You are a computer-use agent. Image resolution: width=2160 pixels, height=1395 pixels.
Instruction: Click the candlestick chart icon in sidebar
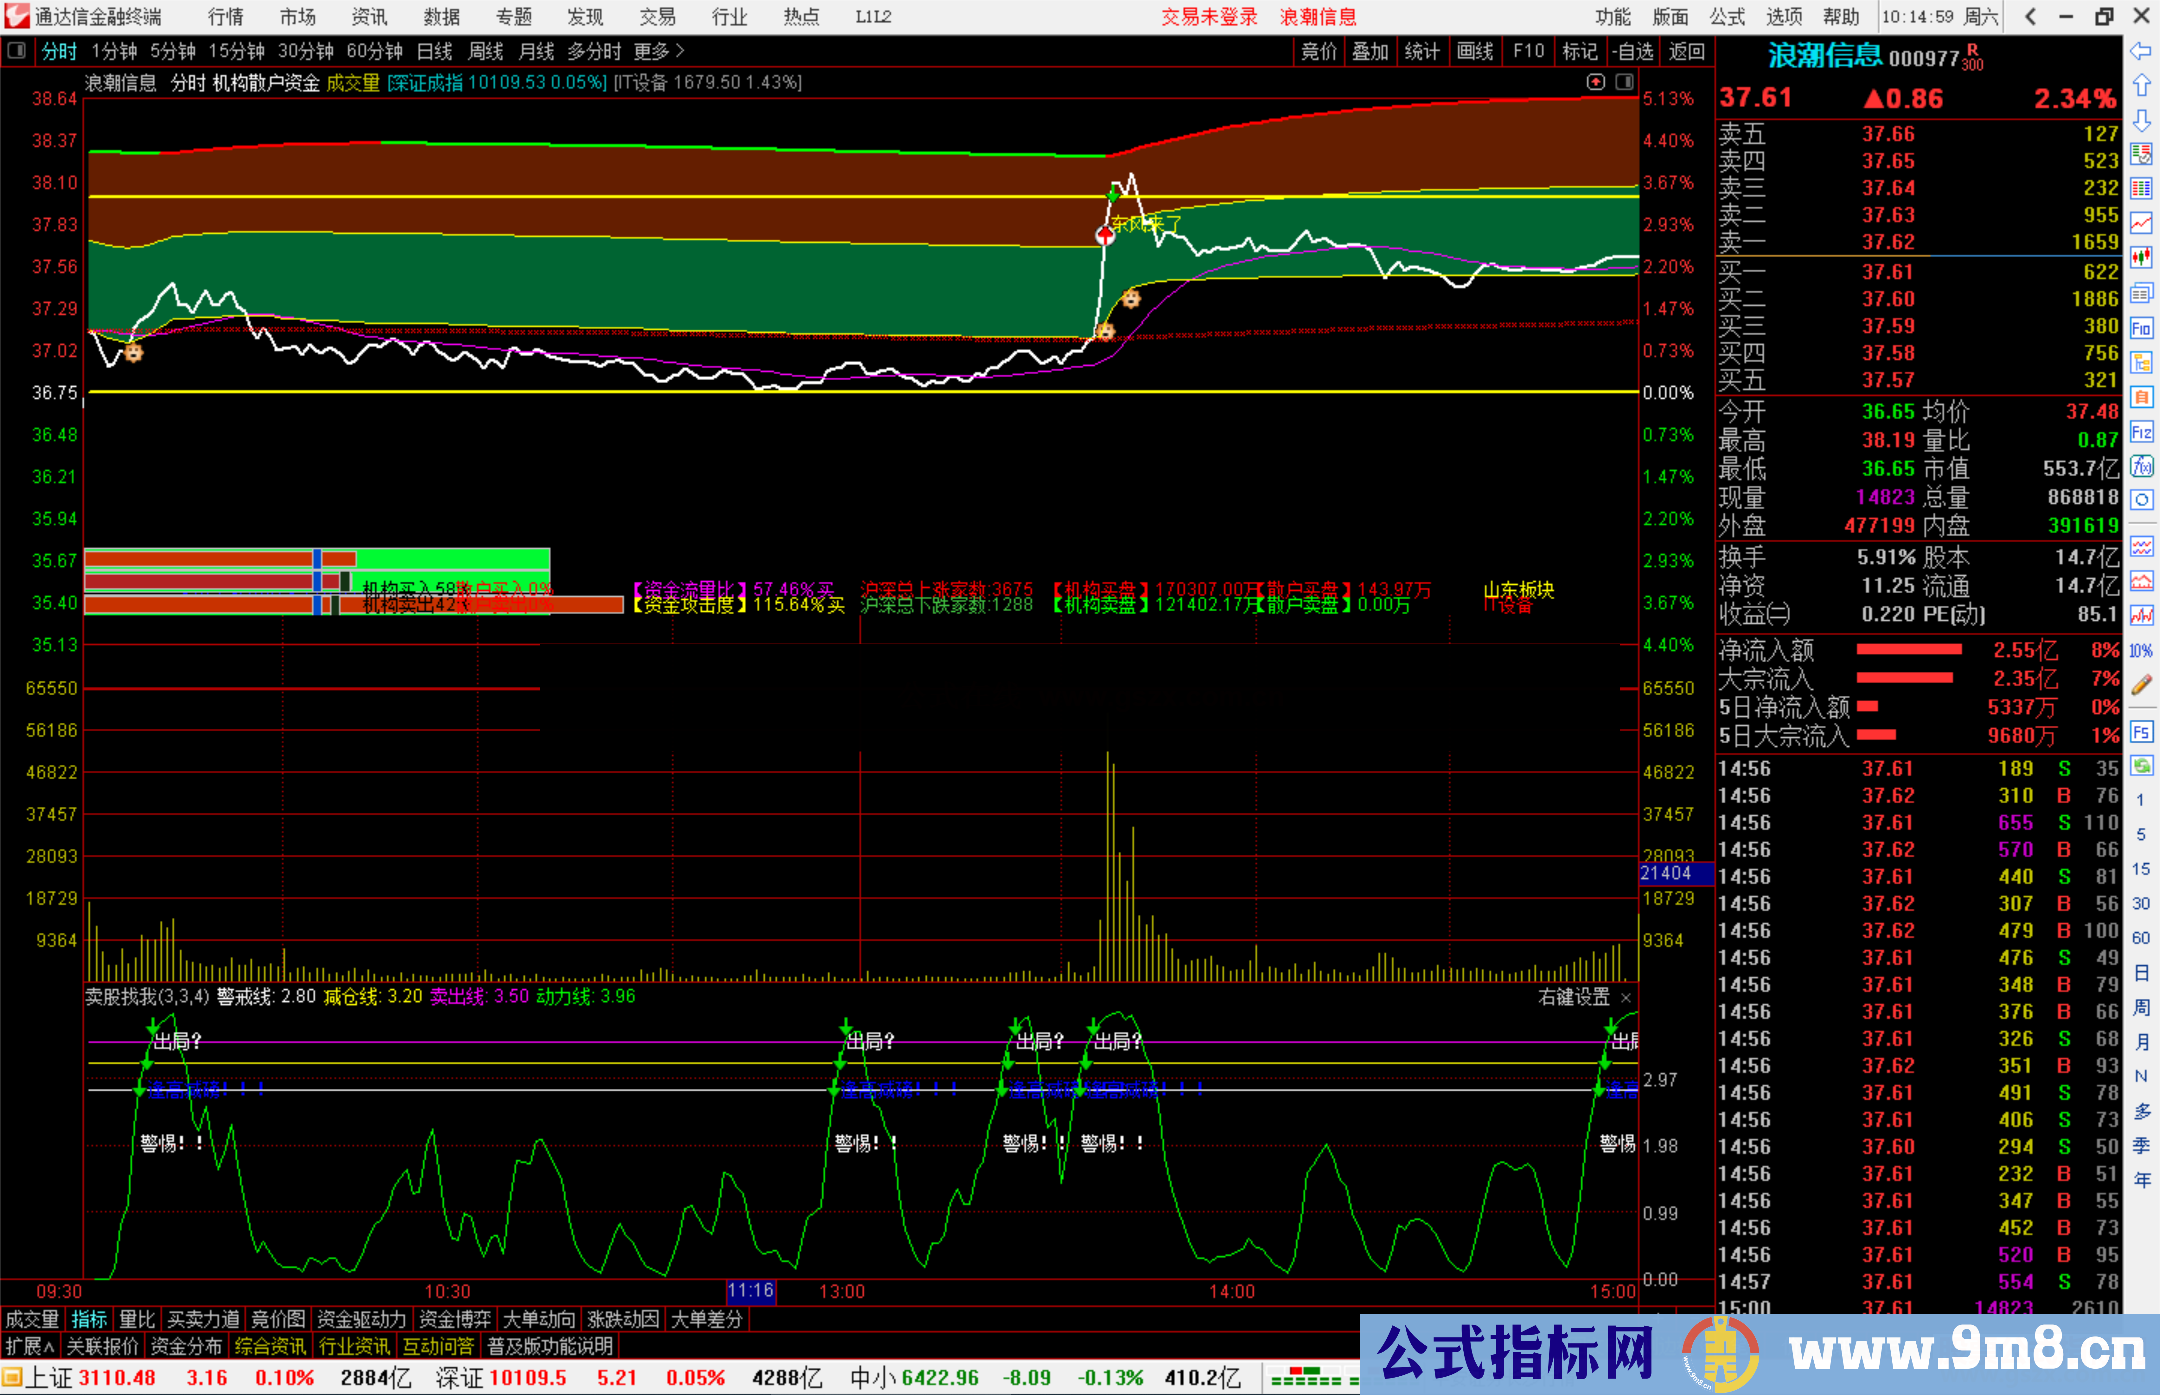(2141, 258)
